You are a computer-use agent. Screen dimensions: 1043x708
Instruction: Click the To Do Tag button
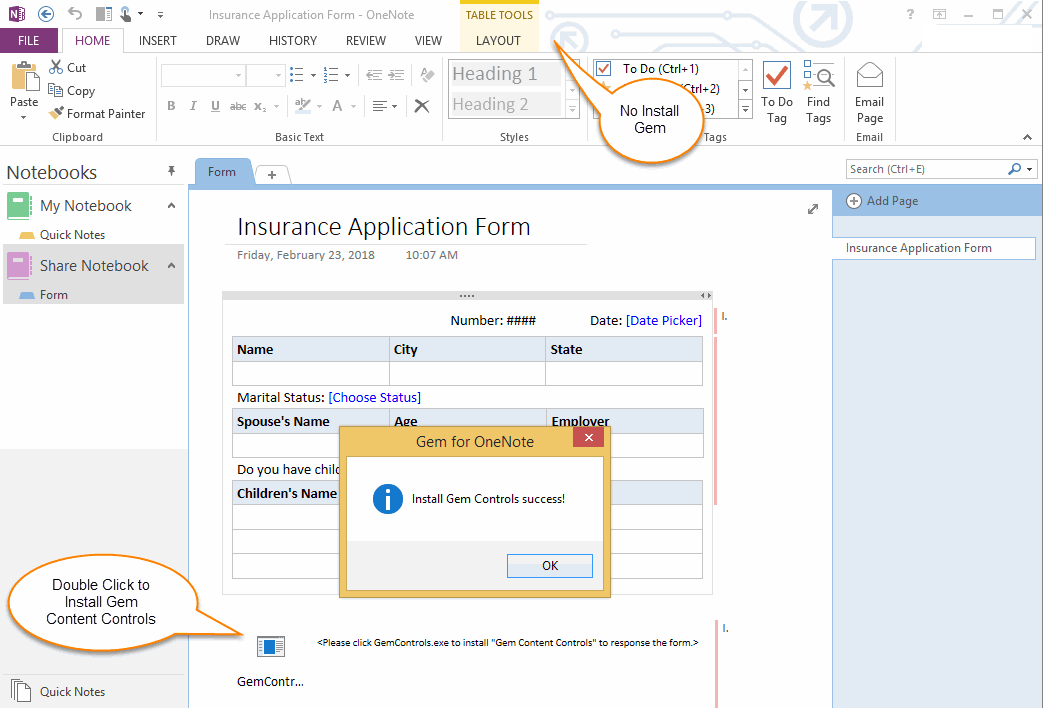pos(776,92)
